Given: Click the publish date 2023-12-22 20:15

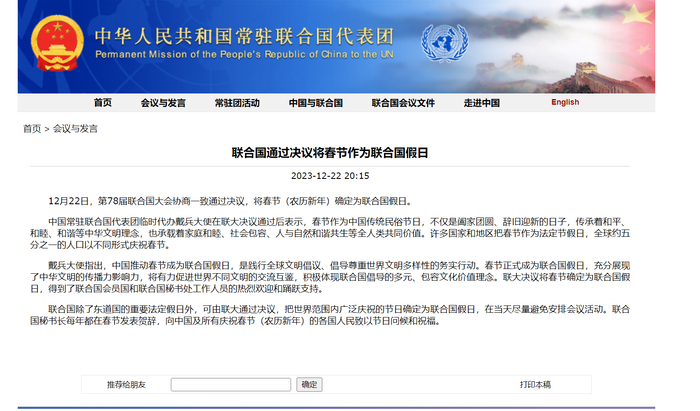Looking at the screenshot, I should [x=330, y=176].
